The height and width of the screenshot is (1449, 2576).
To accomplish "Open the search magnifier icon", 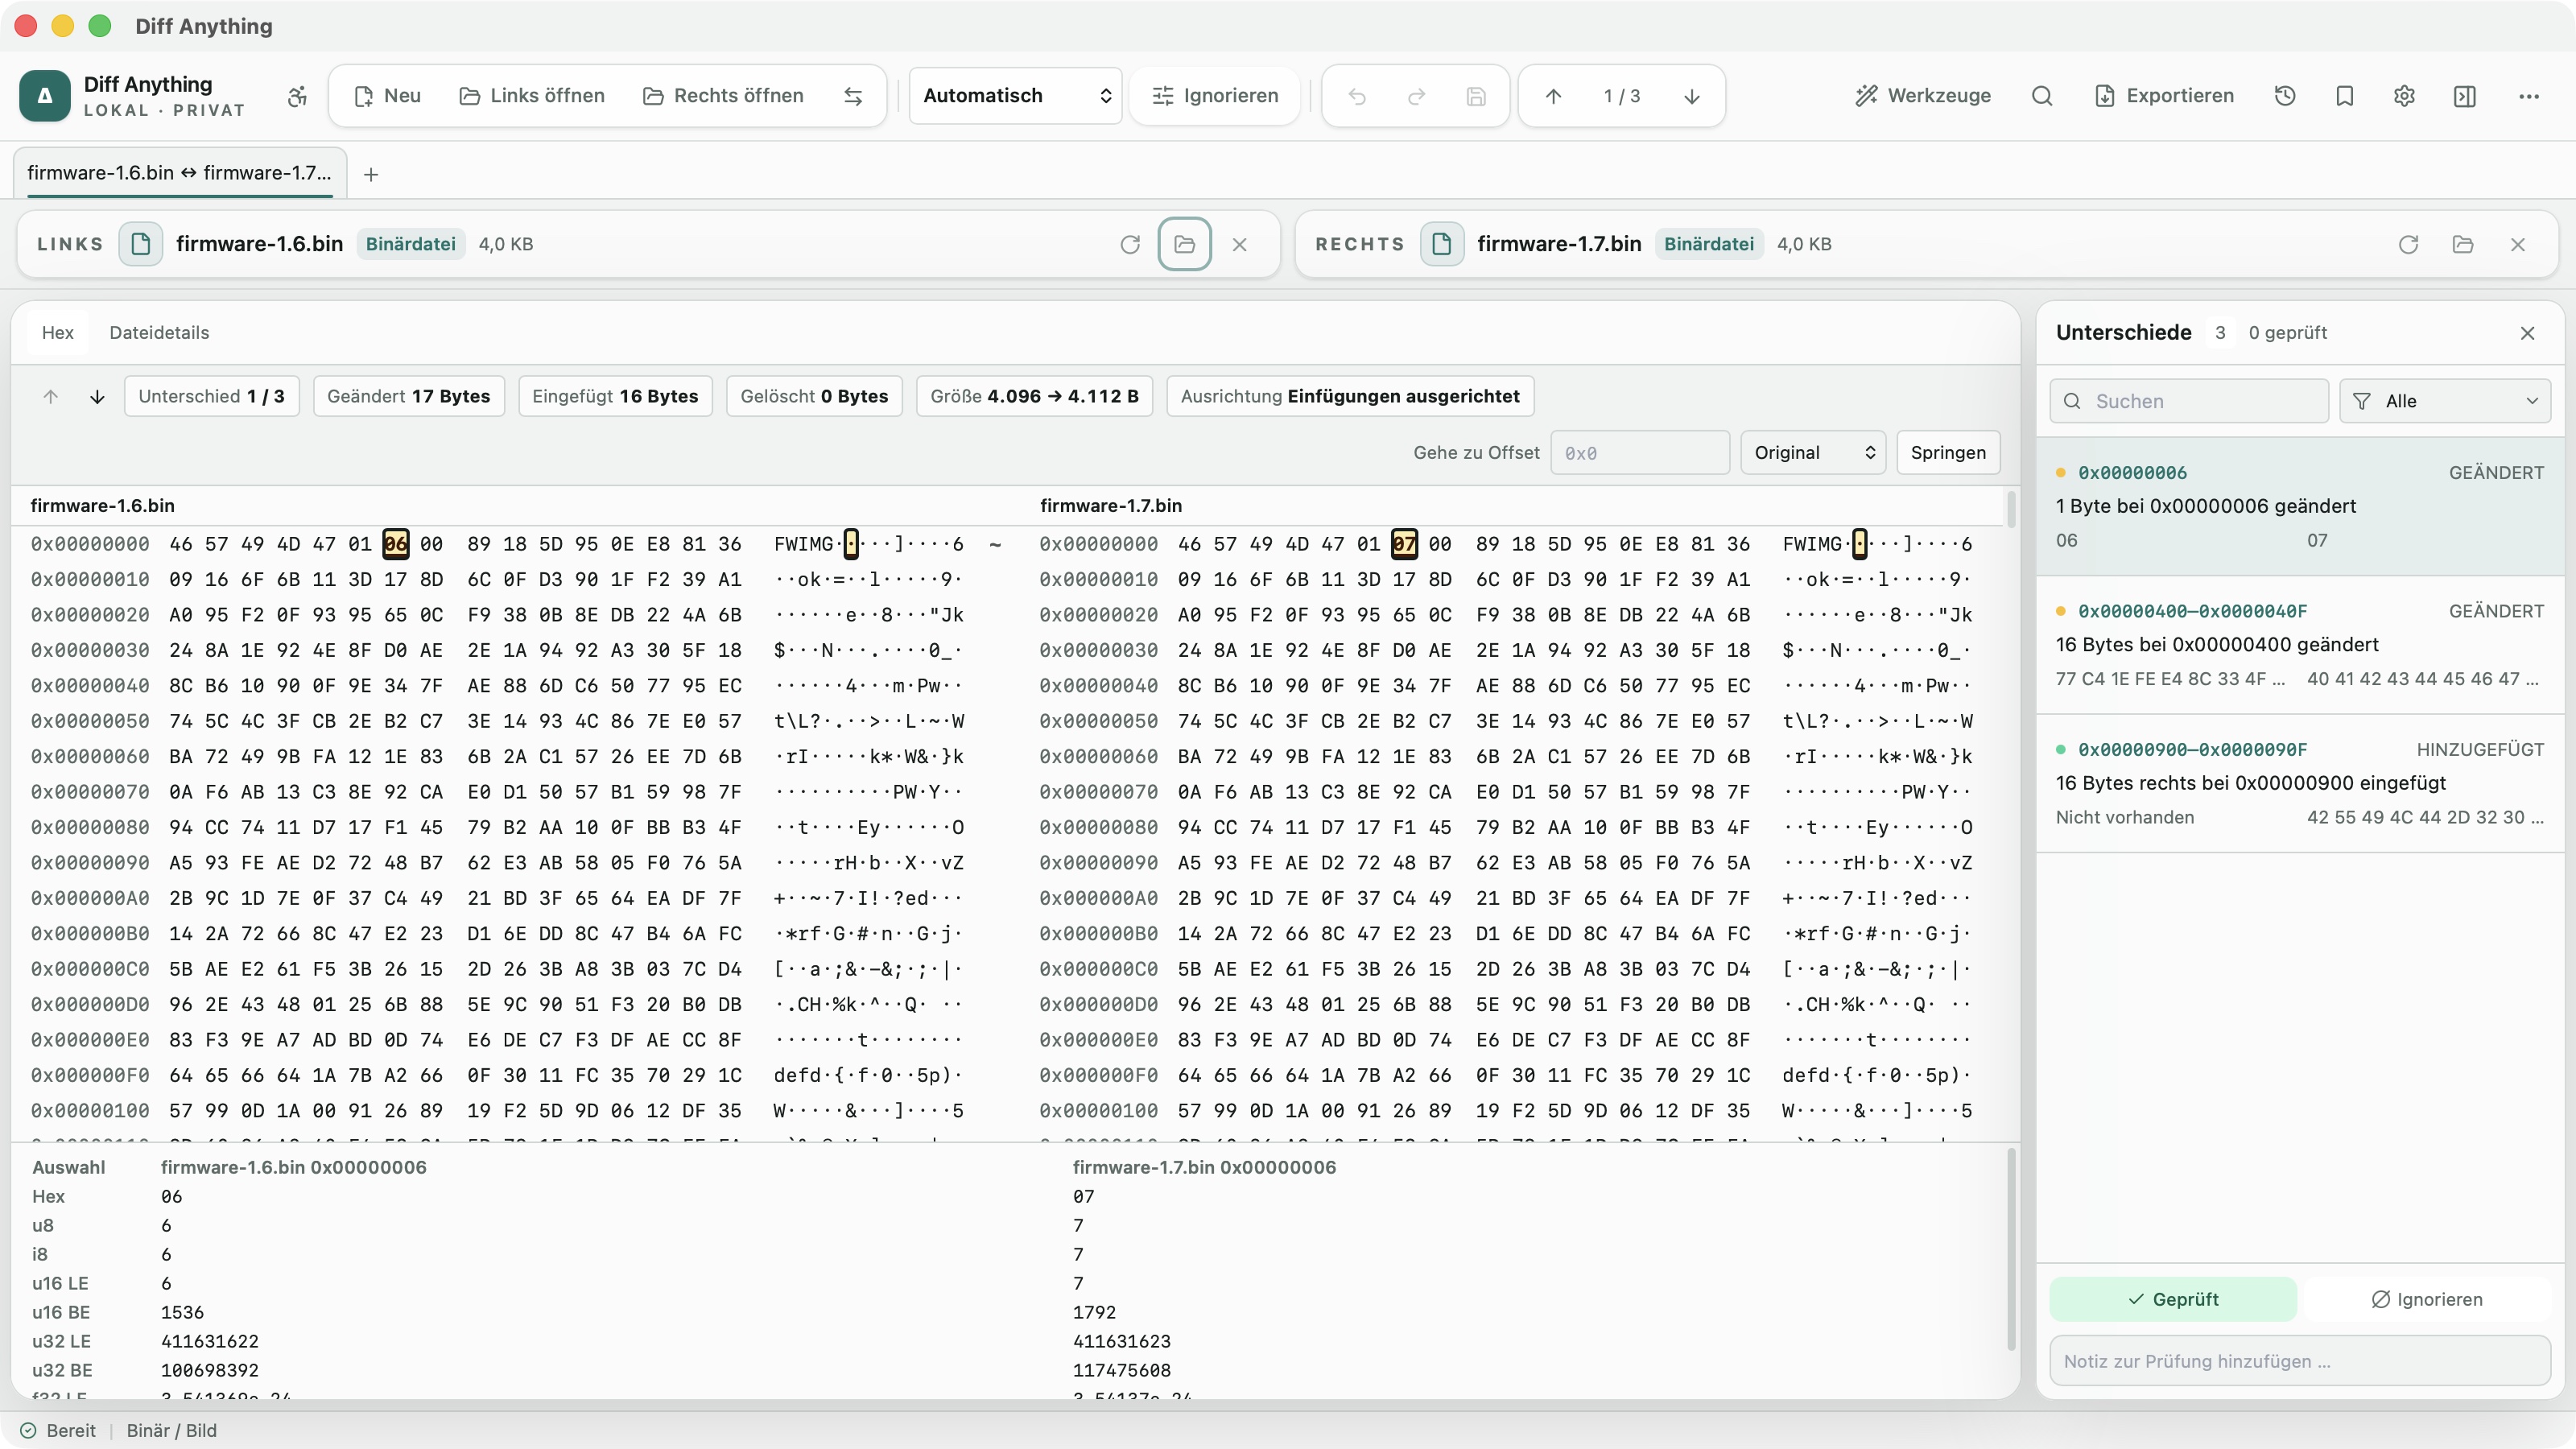I will pyautogui.click(x=2042, y=96).
